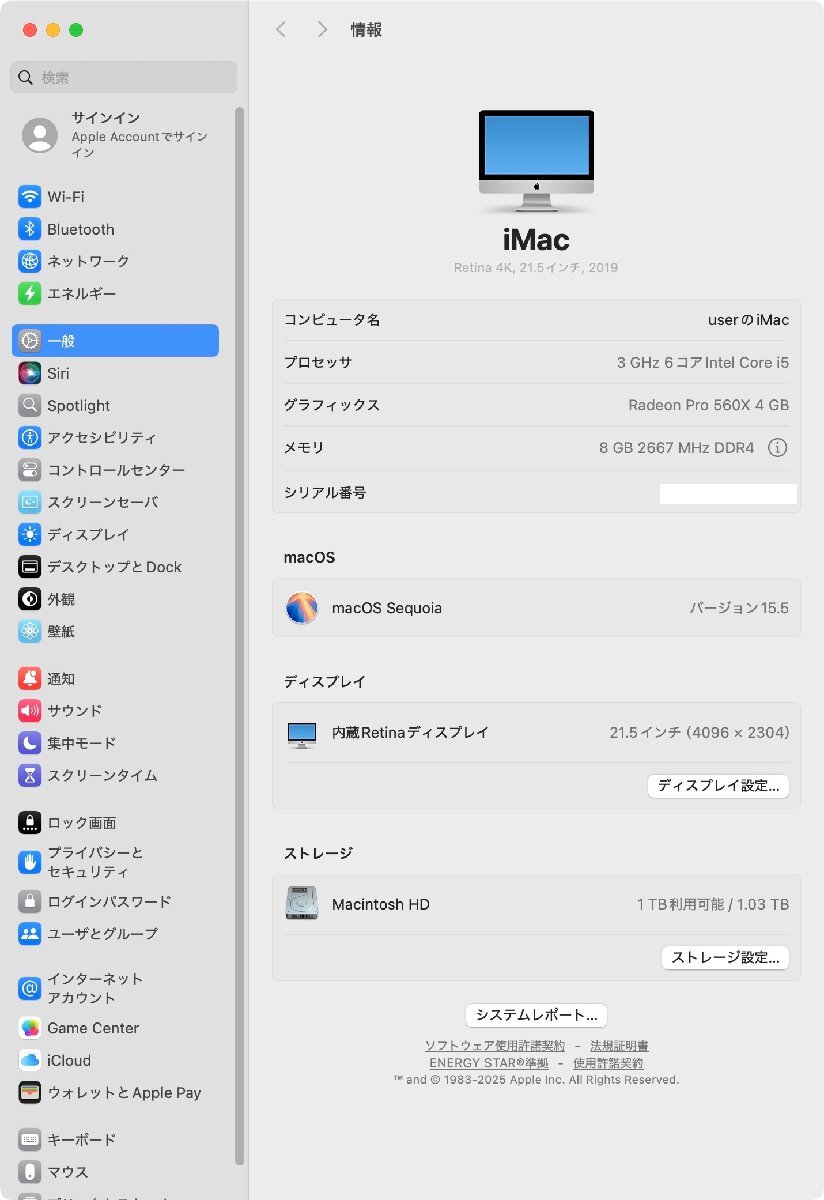This screenshot has height=1200, width=824.
Task: Open 通知 via the red bell icon
Action: coord(30,678)
